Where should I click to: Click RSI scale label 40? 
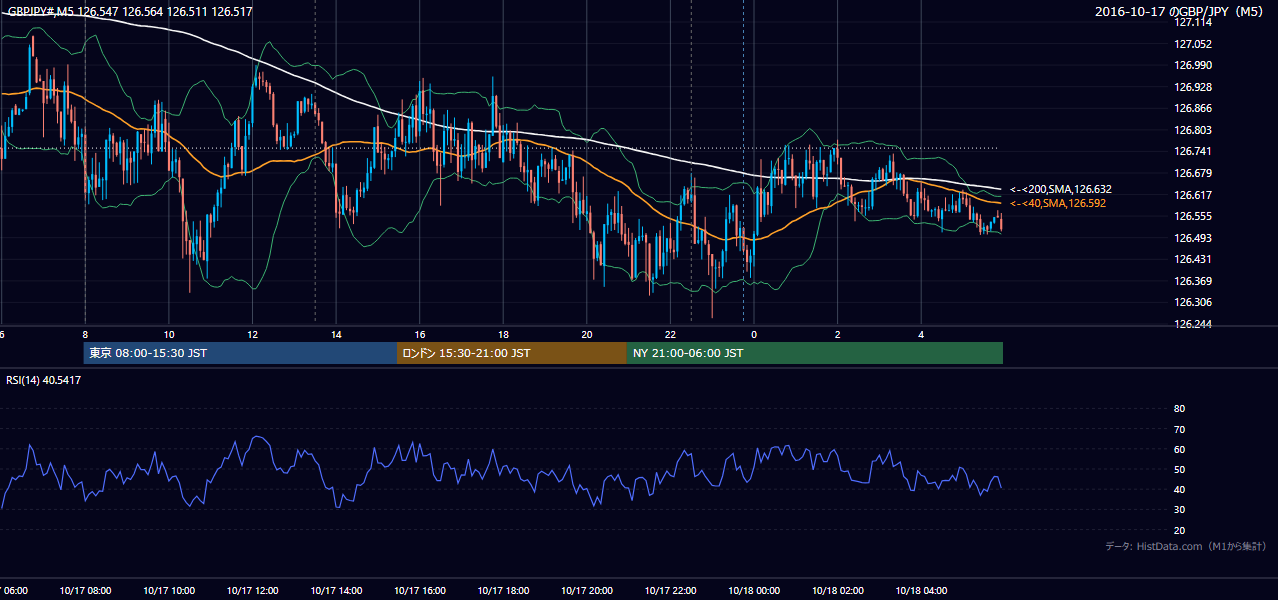pyautogui.click(x=1179, y=489)
